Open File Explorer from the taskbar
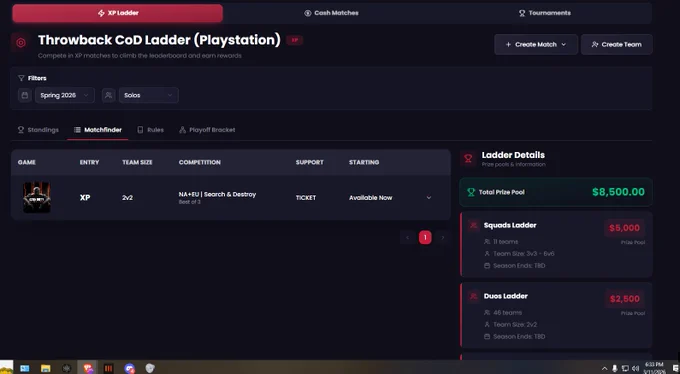The width and height of the screenshot is (680, 374). [46, 368]
